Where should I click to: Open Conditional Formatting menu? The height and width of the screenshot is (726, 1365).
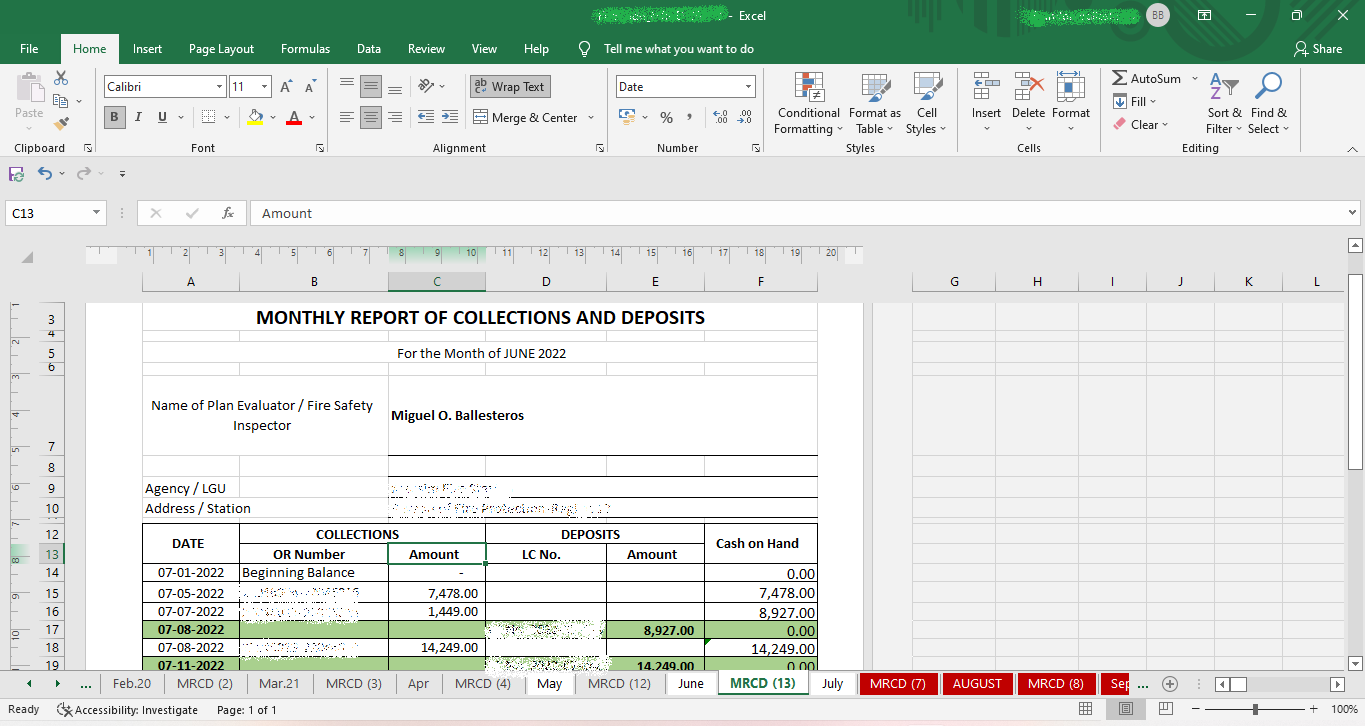tap(808, 103)
